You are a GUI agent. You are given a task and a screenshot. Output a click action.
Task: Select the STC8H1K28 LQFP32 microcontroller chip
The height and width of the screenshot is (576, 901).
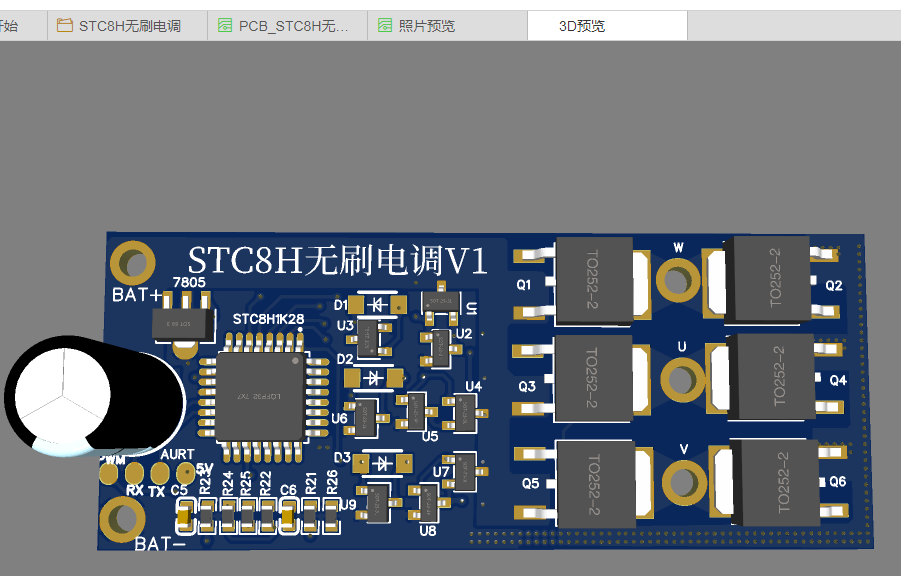pyautogui.click(x=260, y=396)
